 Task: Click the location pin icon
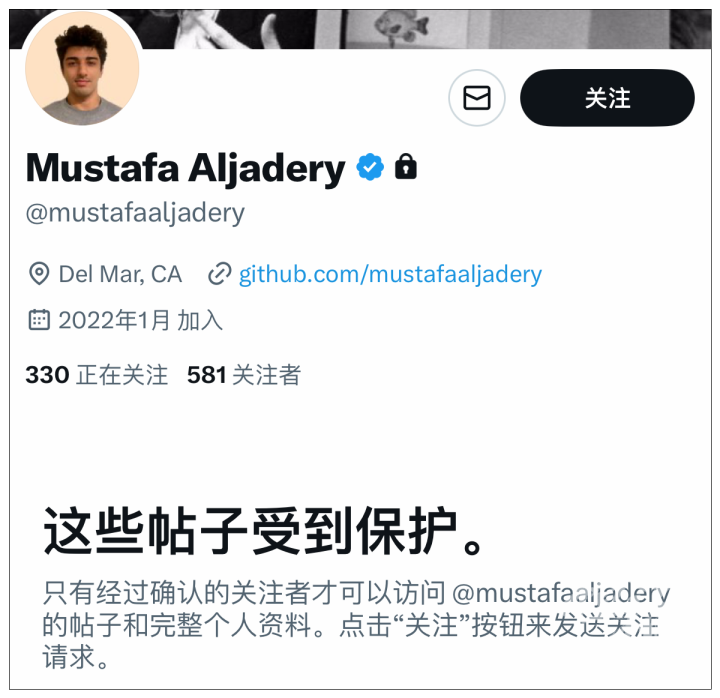39,274
